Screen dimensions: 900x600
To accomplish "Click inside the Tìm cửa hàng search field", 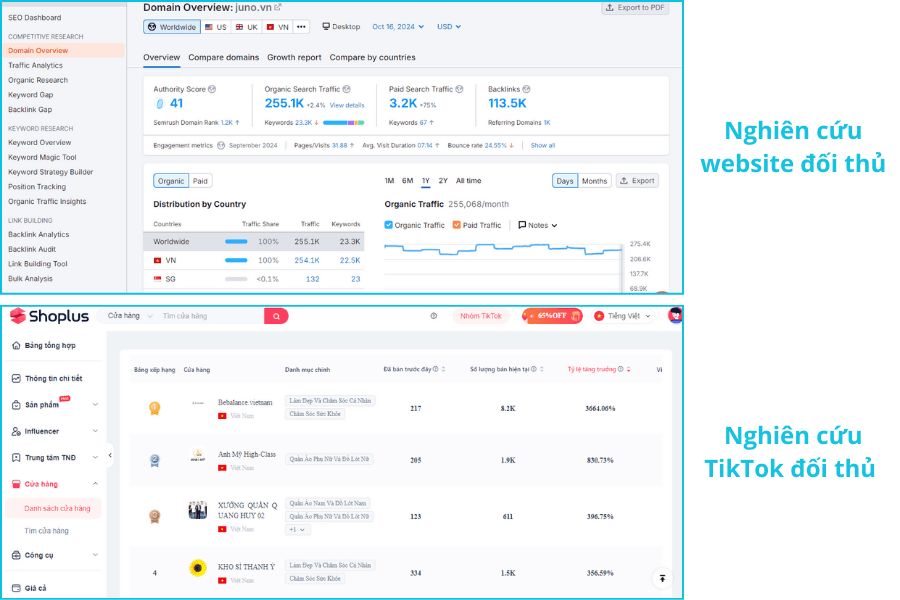I will (x=208, y=316).
